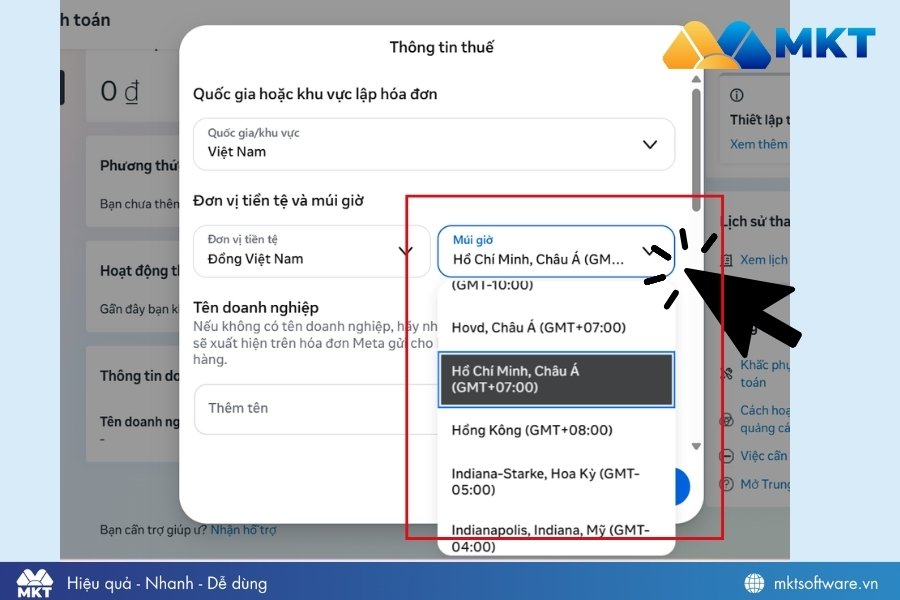The height and width of the screenshot is (600, 900).
Task: Click the info icon beside "Thiết lập"
Action: click(738, 94)
